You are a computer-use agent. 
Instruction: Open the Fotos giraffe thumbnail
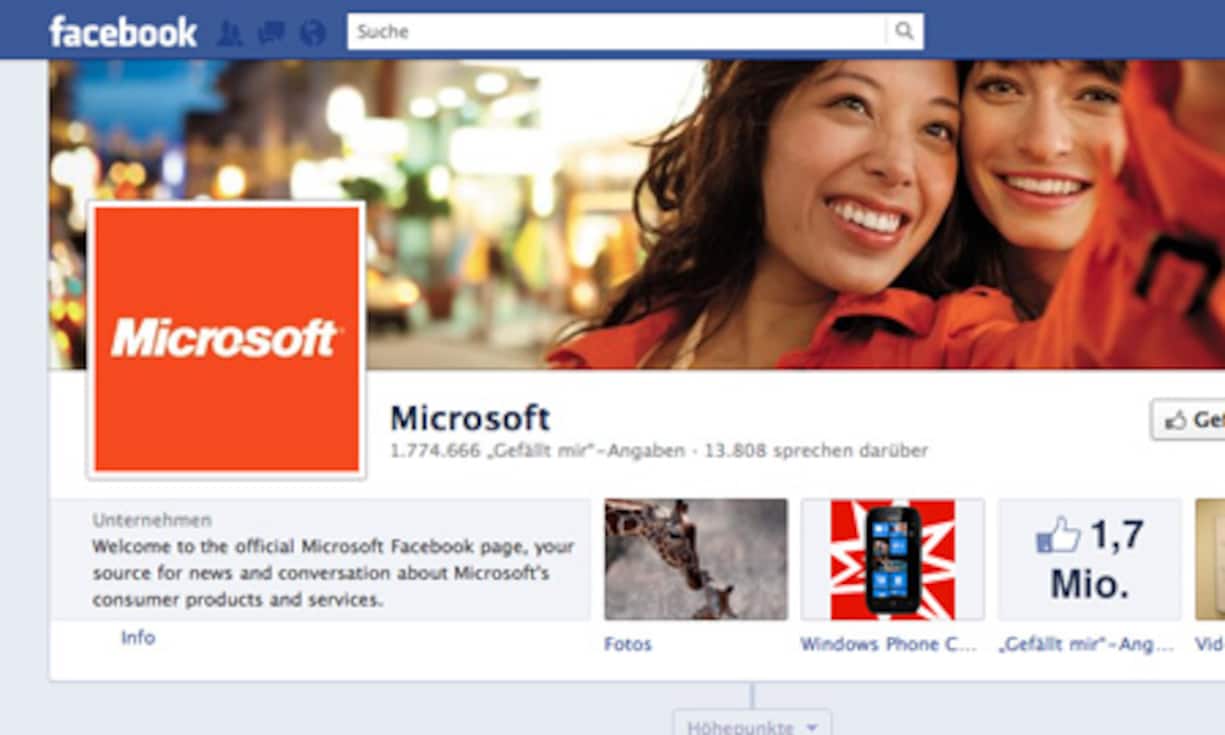tap(696, 560)
